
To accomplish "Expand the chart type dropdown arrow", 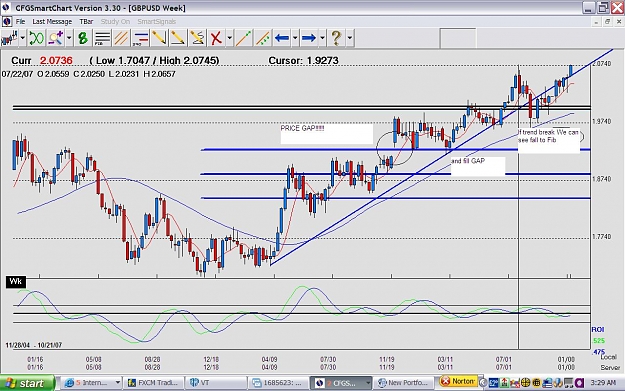I will click(x=23, y=38).
